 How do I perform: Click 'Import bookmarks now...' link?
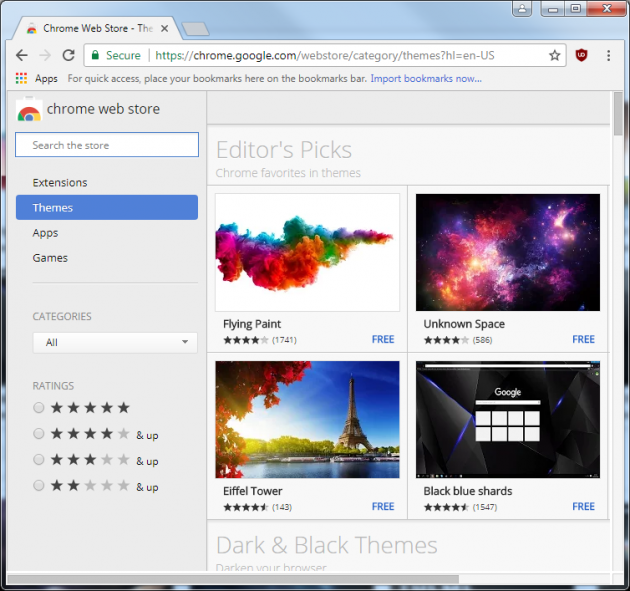tap(426, 78)
